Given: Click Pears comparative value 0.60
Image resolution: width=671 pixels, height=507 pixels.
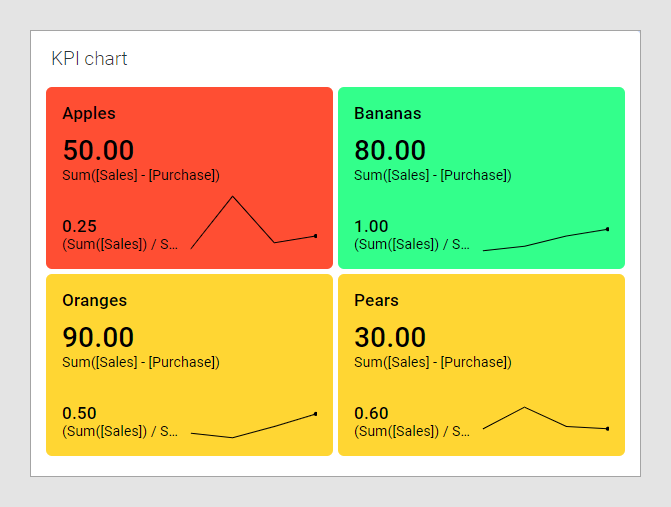Looking at the screenshot, I should click(371, 413).
